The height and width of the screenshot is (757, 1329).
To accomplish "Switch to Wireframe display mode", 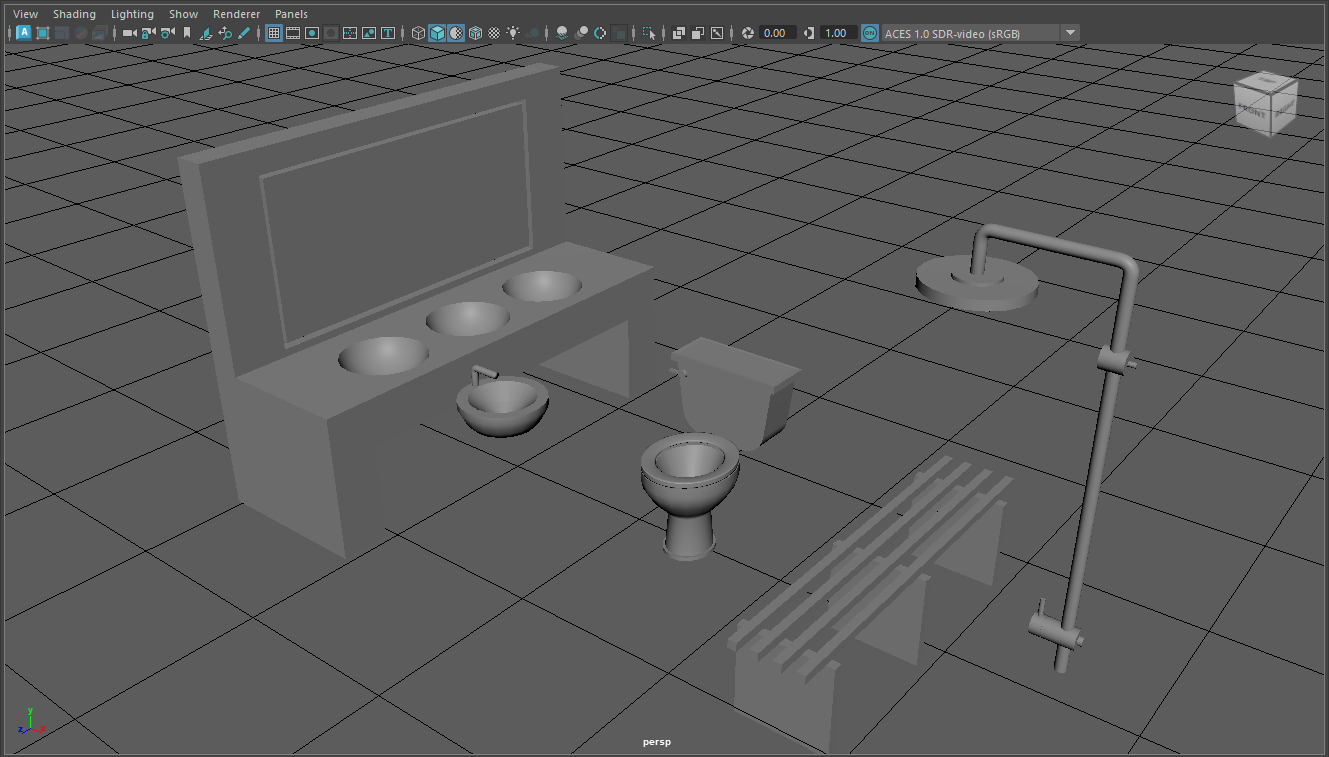I will point(418,33).
